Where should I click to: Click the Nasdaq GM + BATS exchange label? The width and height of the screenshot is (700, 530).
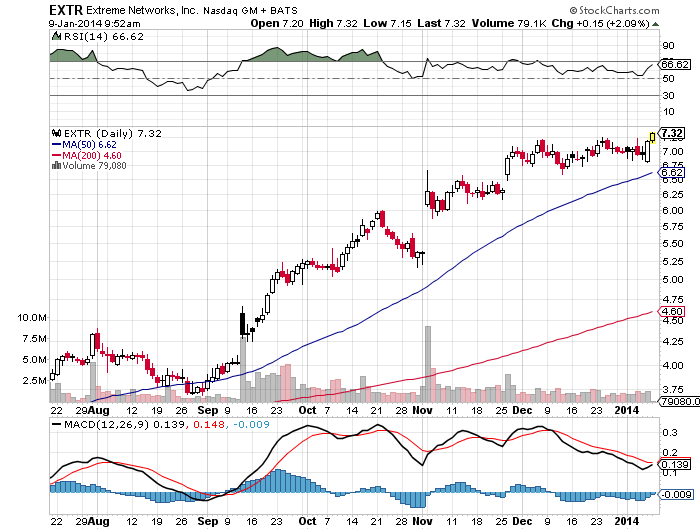point(250,10)
